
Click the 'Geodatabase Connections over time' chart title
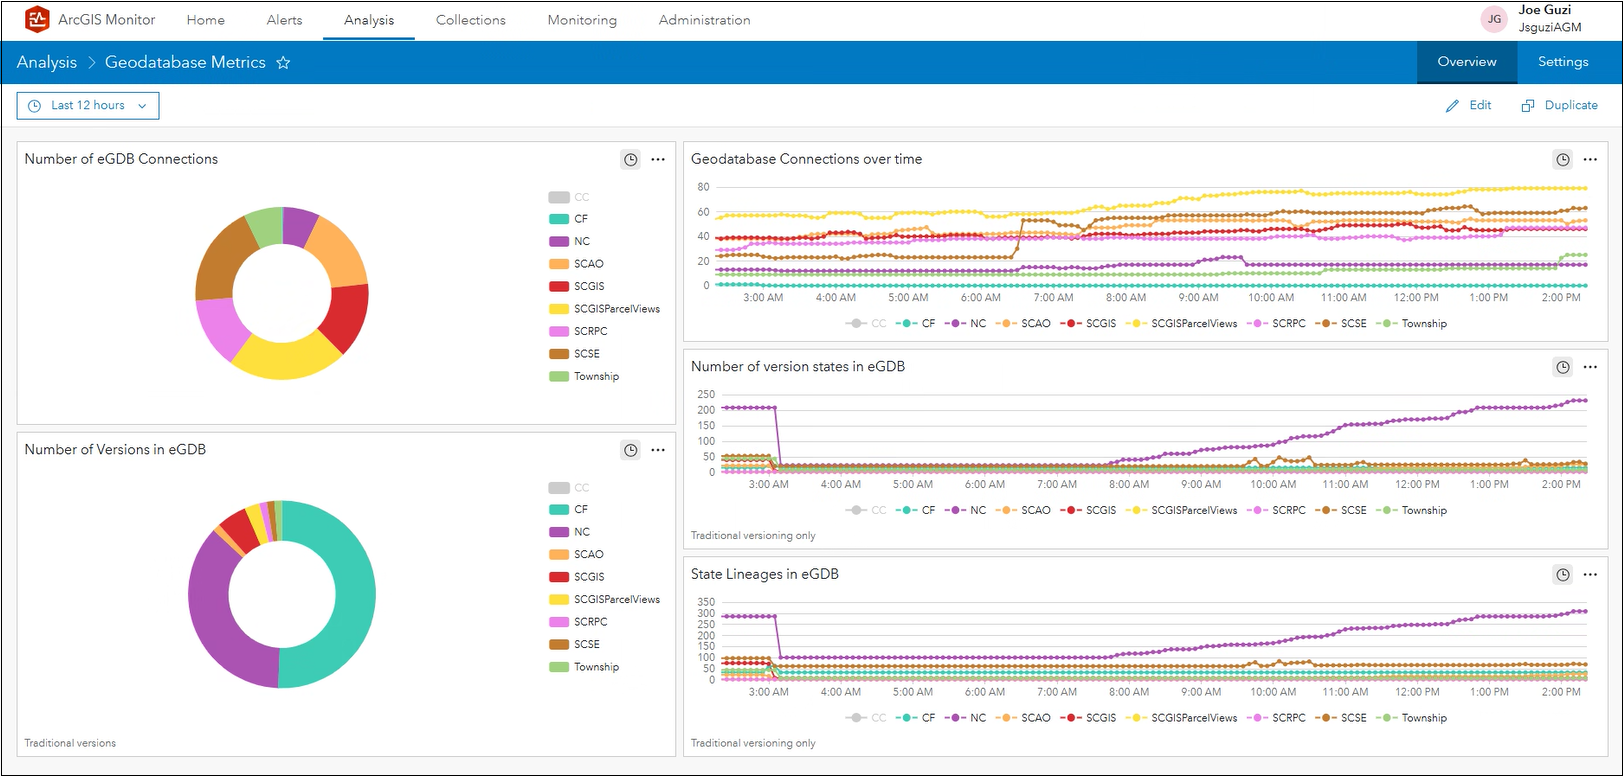click(x=806, y=159)
